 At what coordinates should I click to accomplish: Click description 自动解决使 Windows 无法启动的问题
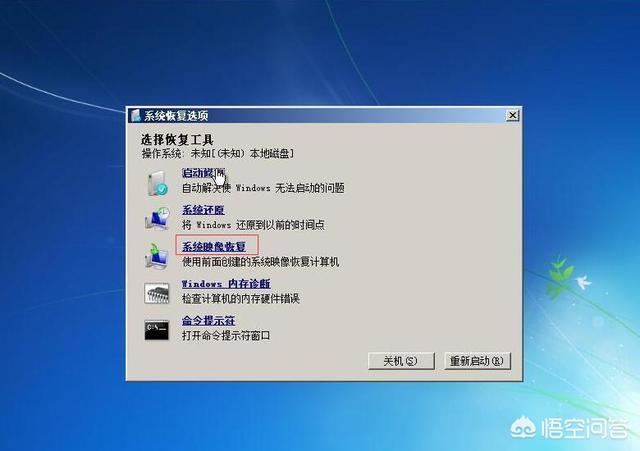(x=263, y=188)
